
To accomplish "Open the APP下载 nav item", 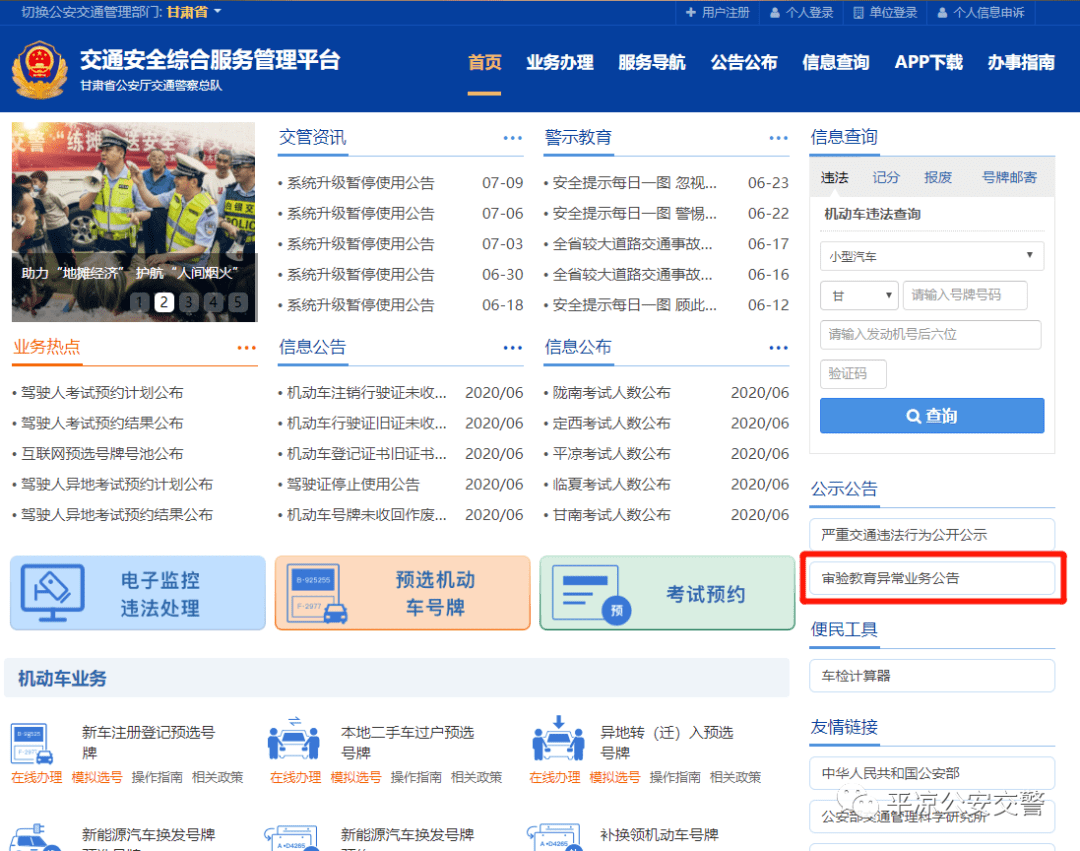I will 928,63.
